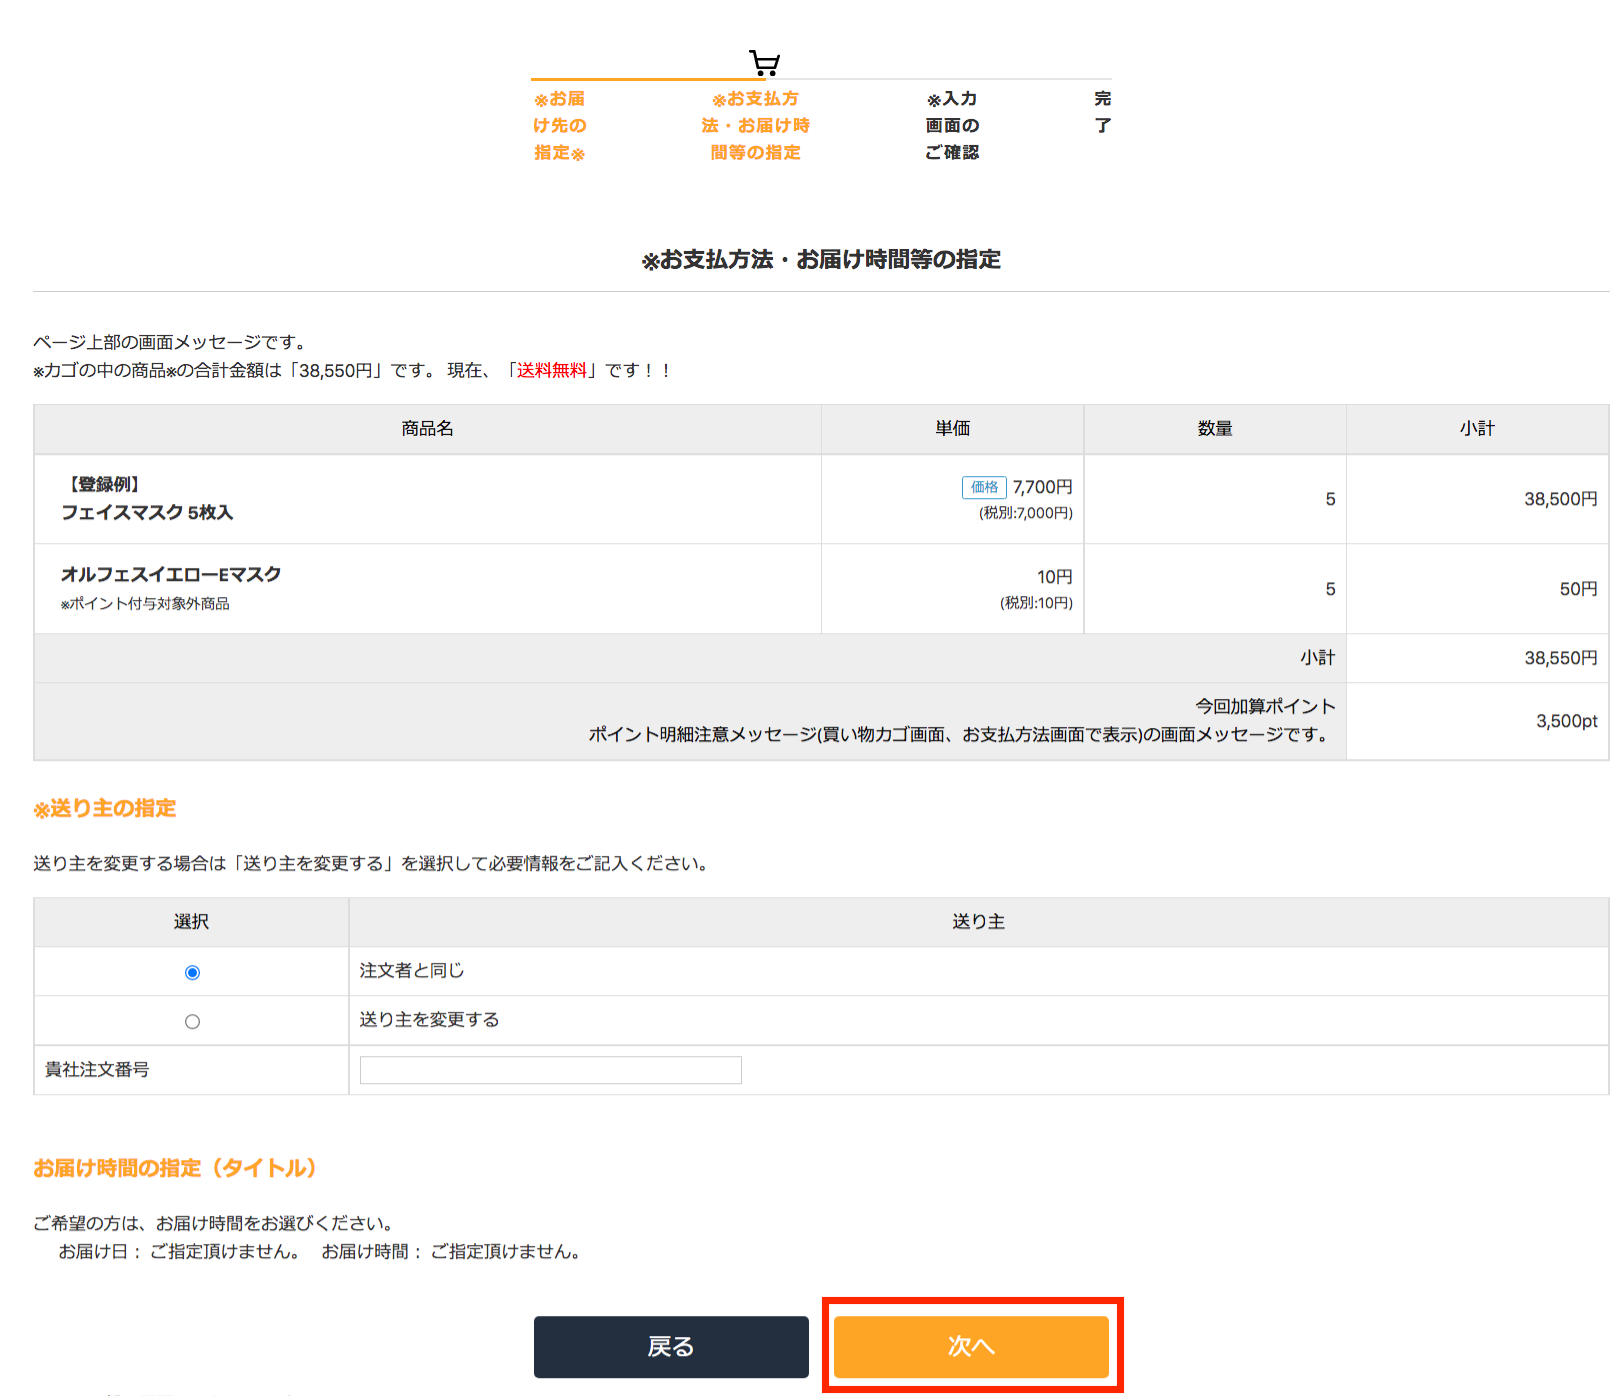
Task: Click the お届け時間の指定（タイトル） heading
Action: (x=175, y=1168)
